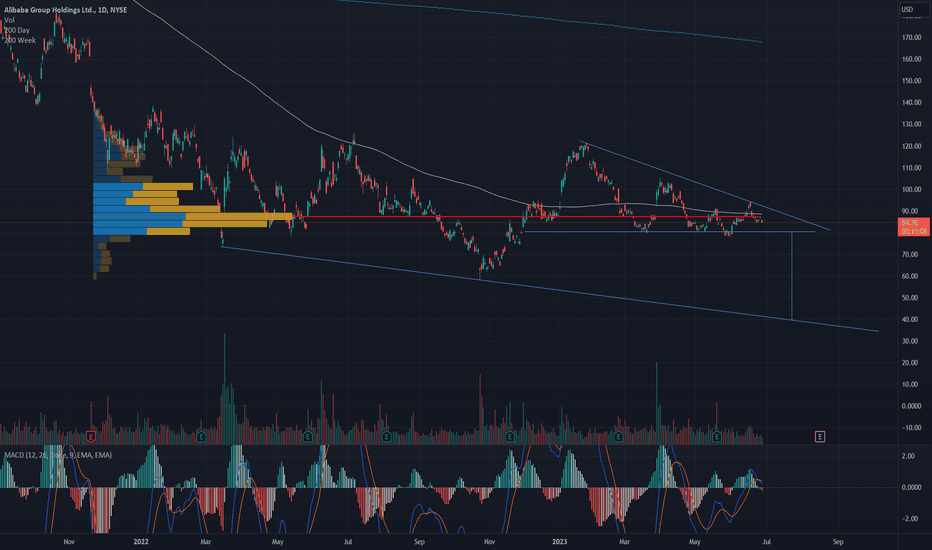The image size is (932, 550).
Task: Select the 200 Day indicator legend
Action: coord(17,30)
